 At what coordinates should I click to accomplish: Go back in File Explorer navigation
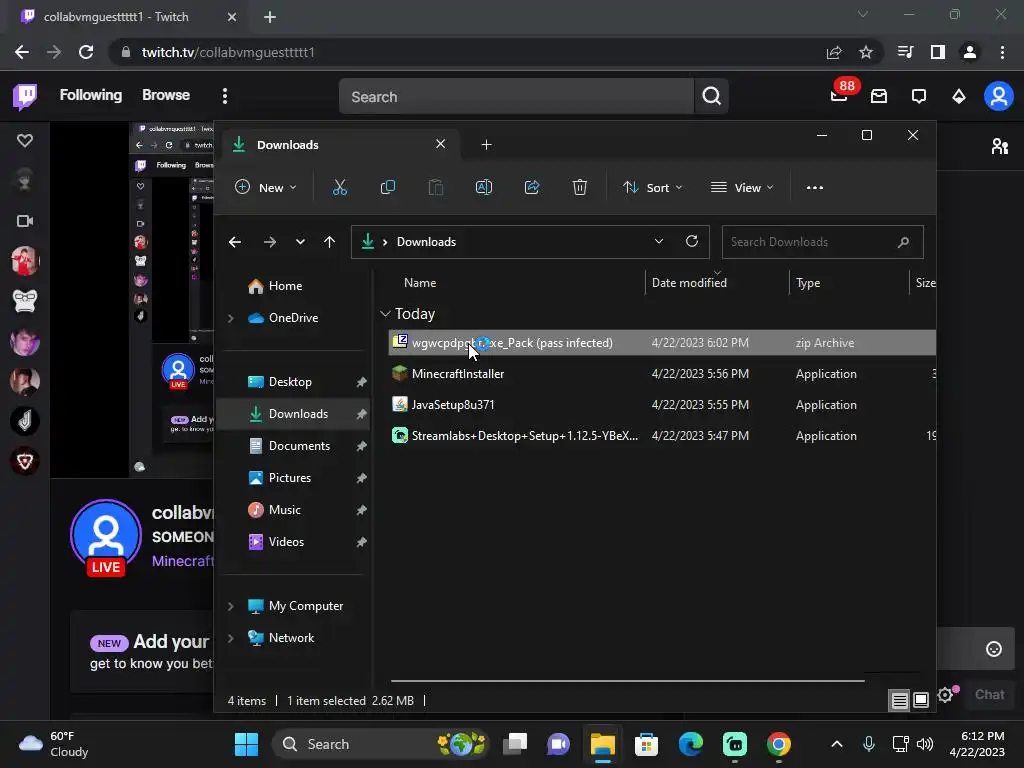coord(235,242)
